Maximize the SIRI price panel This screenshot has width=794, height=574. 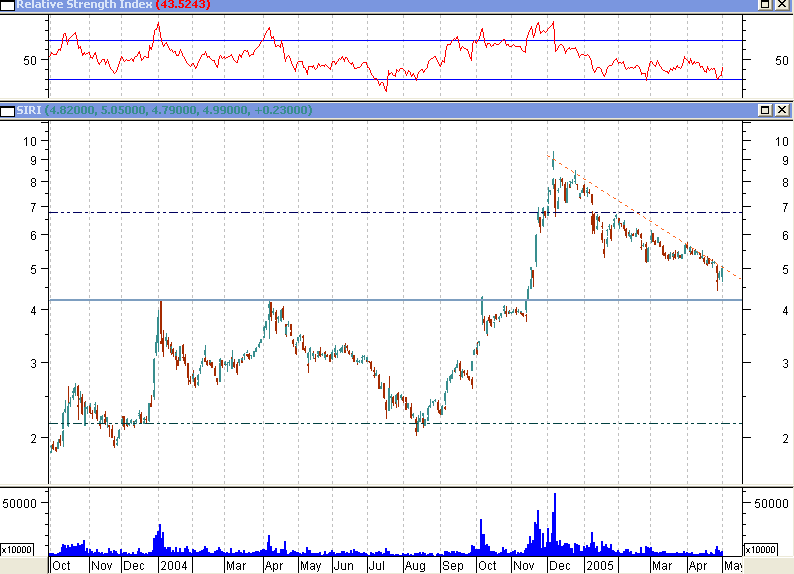coord(765,110)
